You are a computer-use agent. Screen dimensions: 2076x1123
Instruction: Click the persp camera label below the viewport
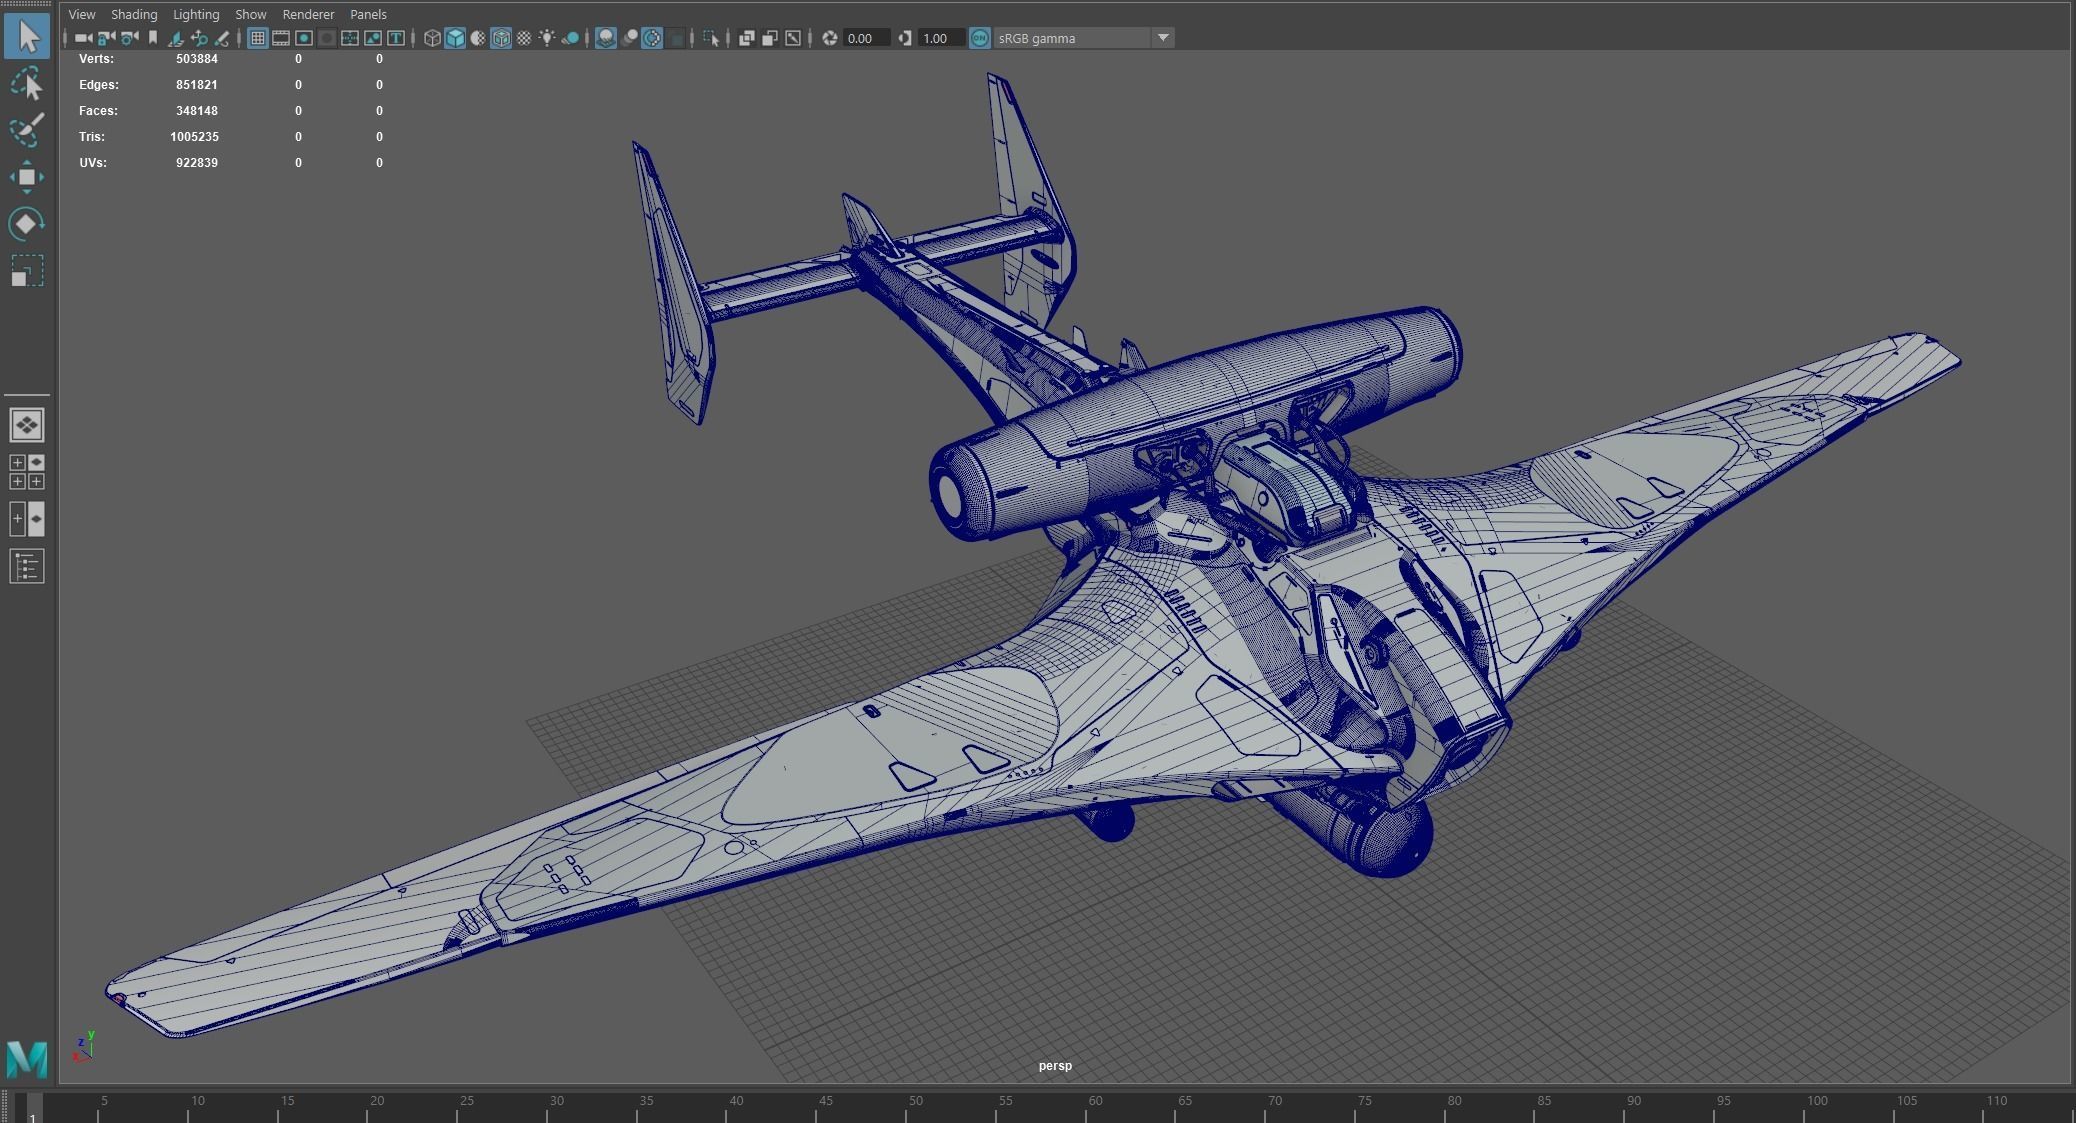coord(1055,1066)
